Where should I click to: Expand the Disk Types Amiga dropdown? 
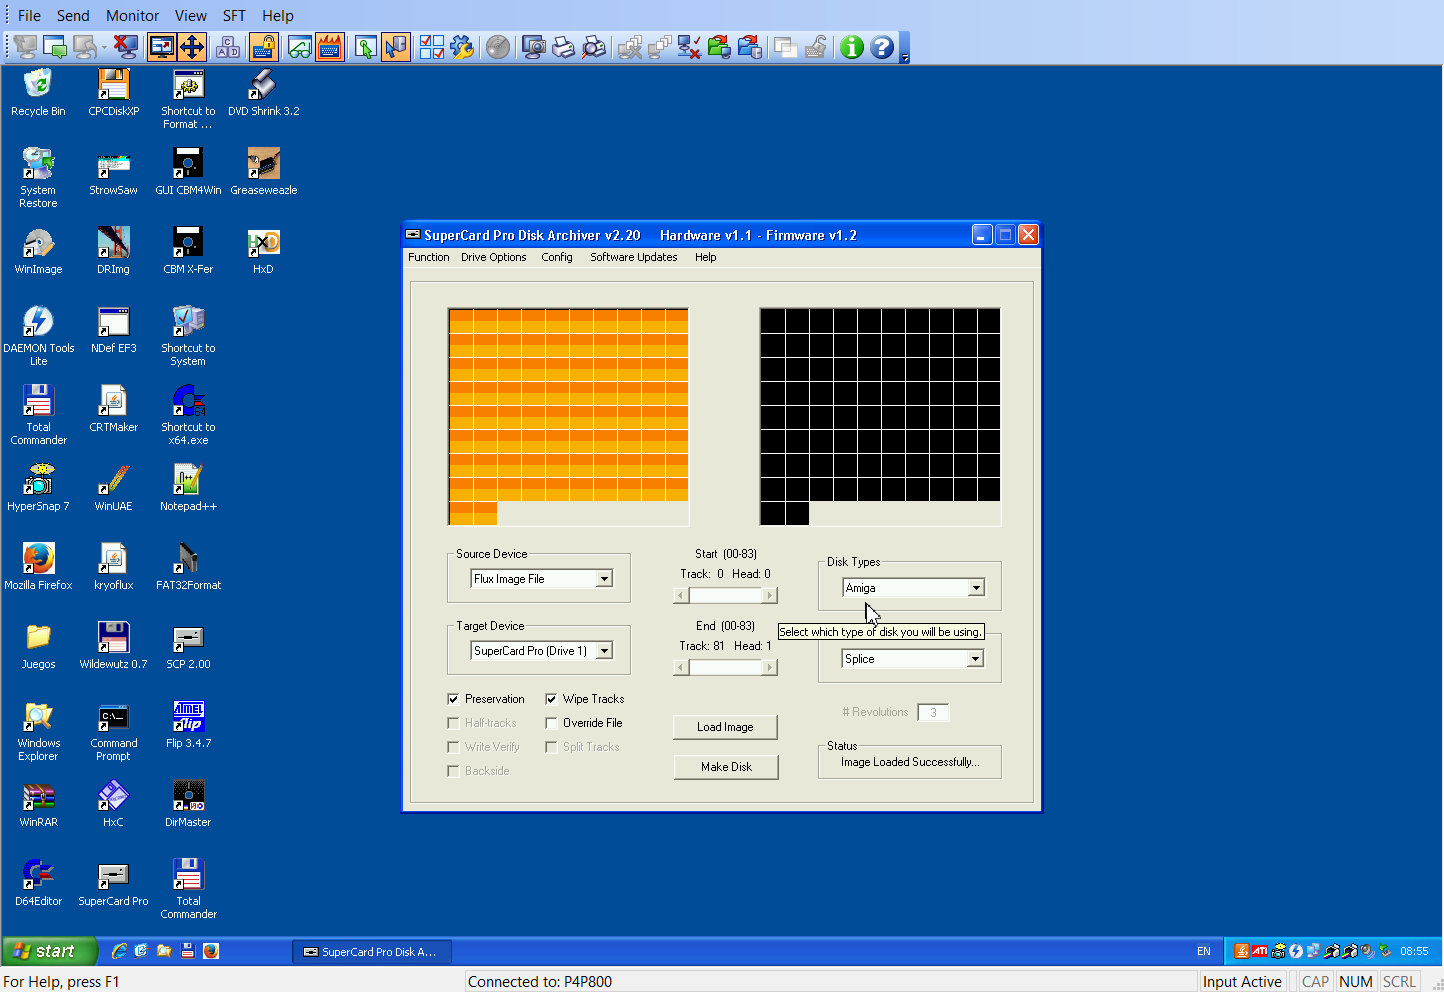[x=976, y=588]
